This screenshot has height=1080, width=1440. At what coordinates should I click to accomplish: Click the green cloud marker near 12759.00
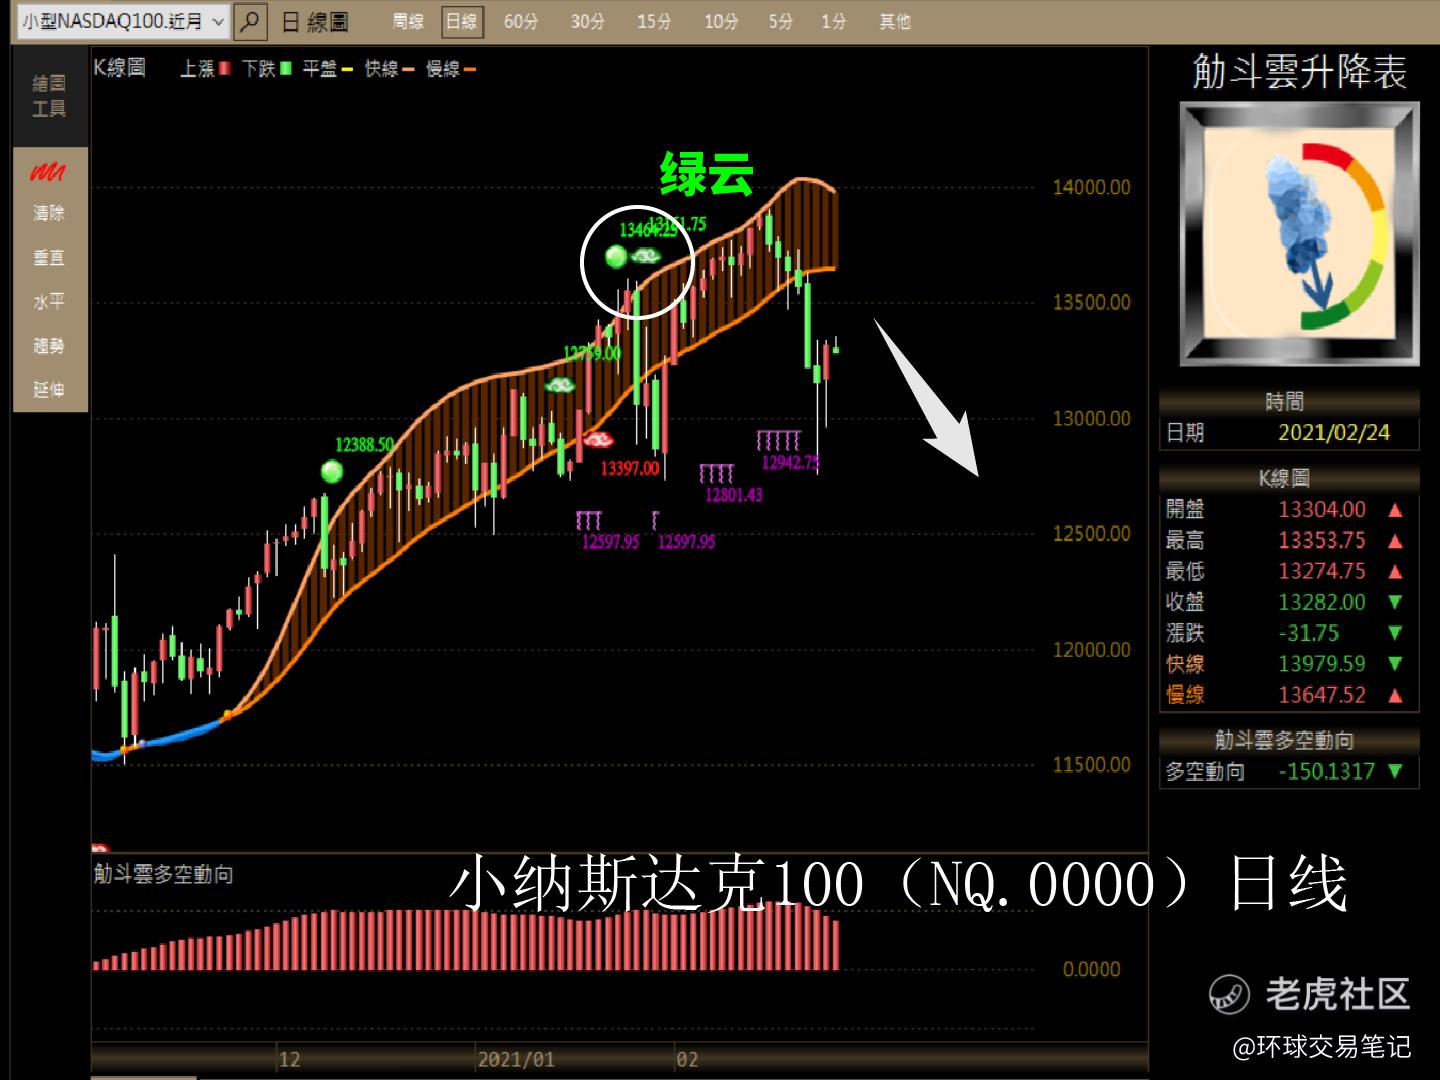click(560, 385)
